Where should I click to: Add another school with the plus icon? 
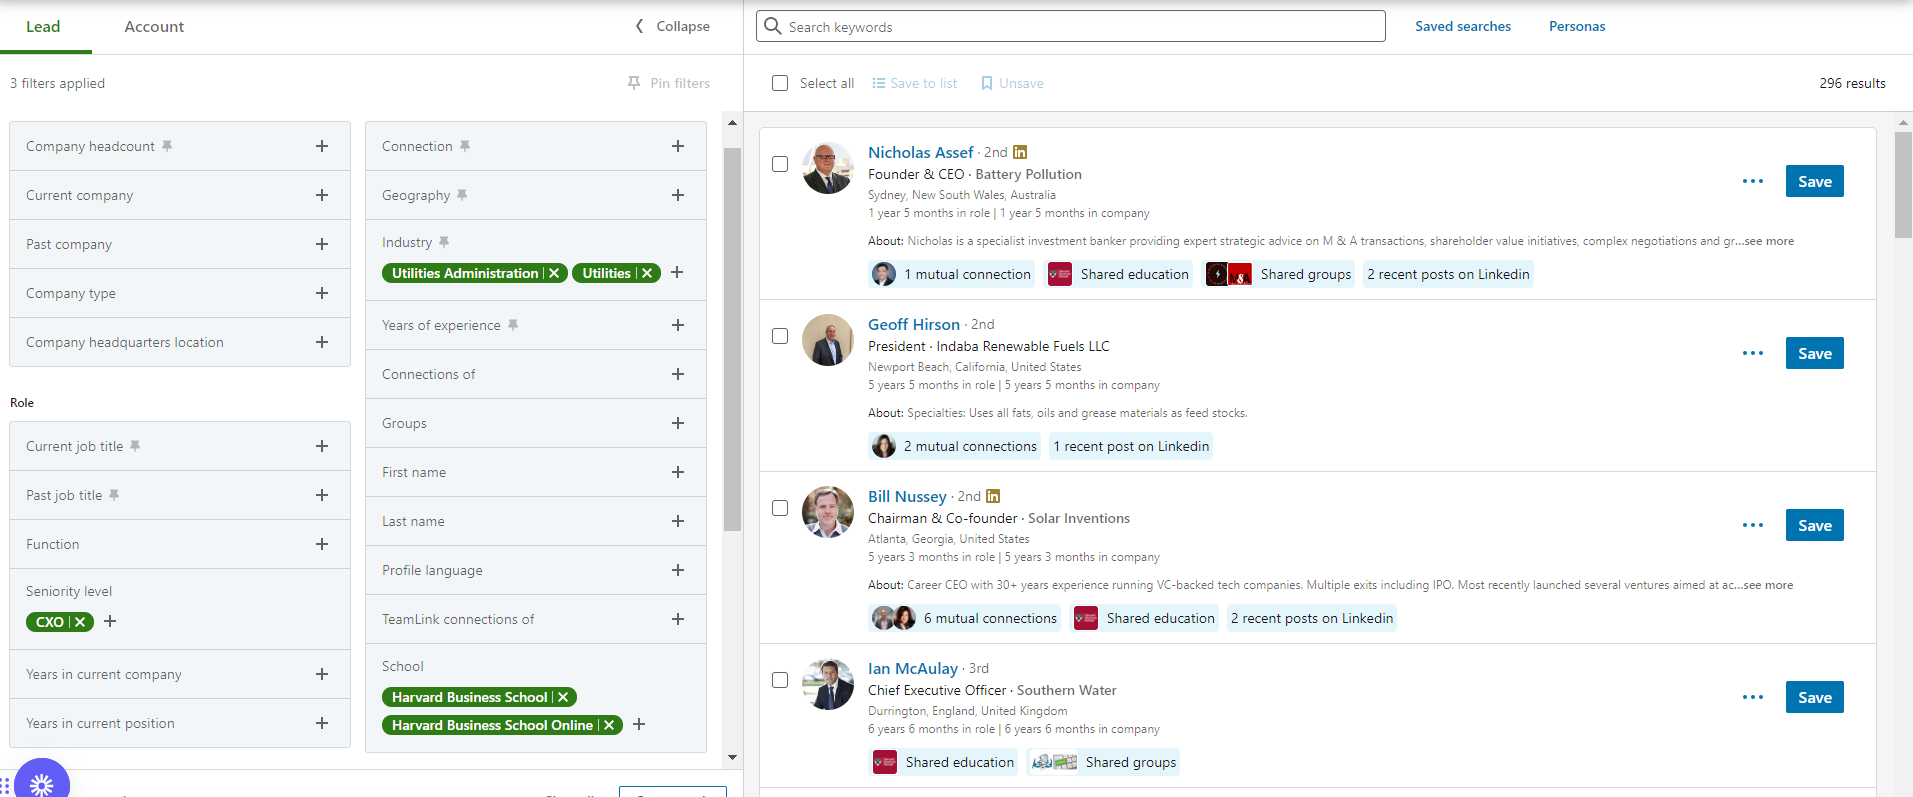(x=639, y=724)
